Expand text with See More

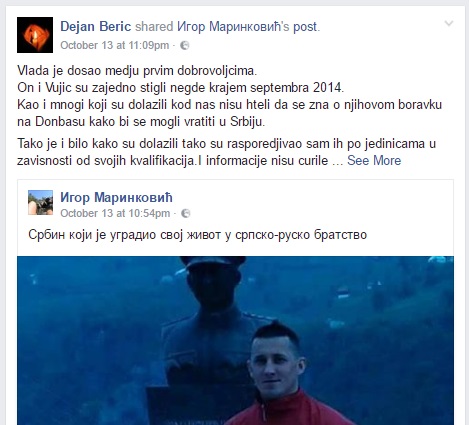click(374, 161)
